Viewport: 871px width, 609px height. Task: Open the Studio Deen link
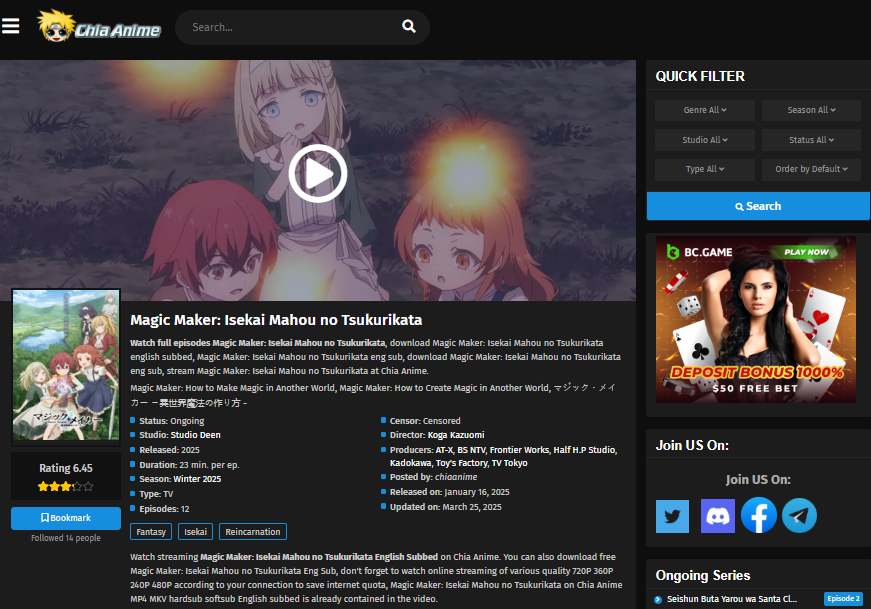(x=196, y=435)
